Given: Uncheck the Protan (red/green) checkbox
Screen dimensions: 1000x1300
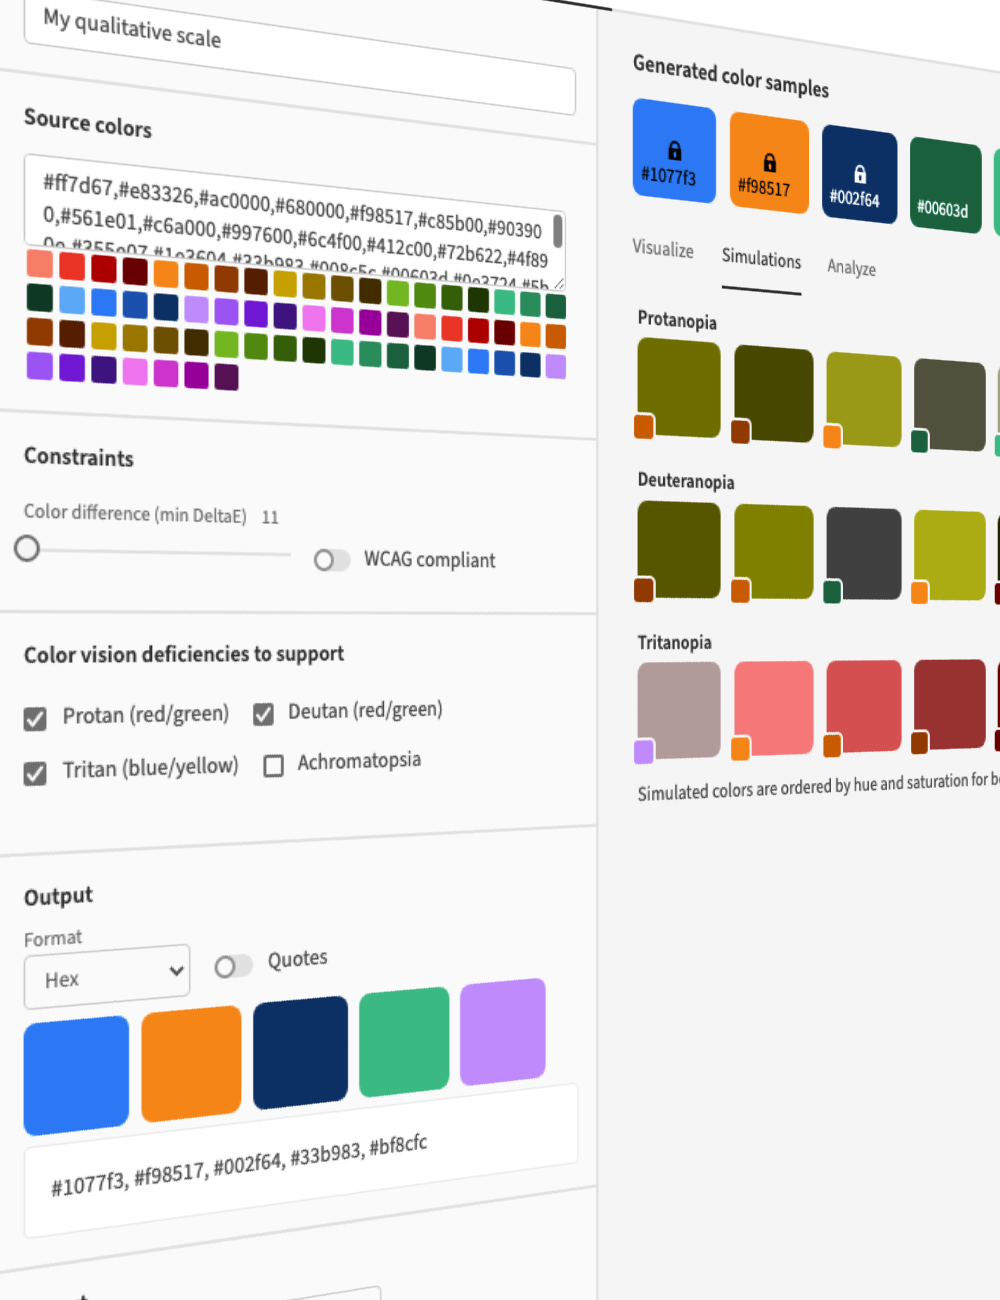Looking at the screenshot, I should pos(35,719).
